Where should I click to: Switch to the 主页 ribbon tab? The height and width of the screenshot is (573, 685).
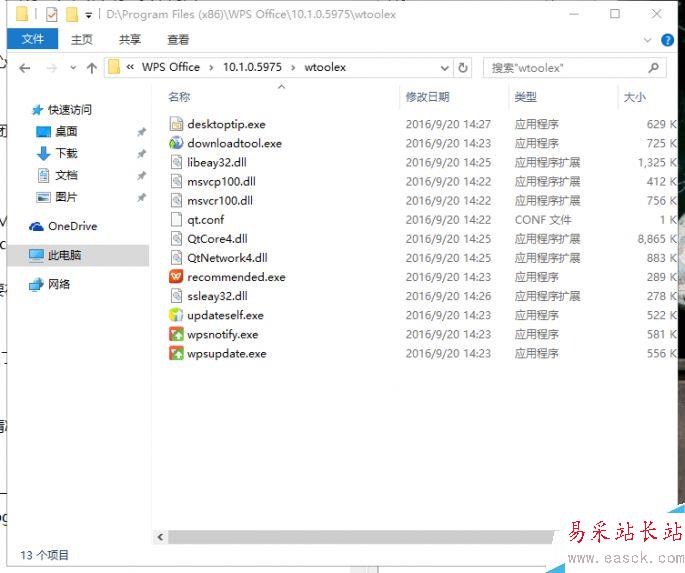(x=82, y=40)
